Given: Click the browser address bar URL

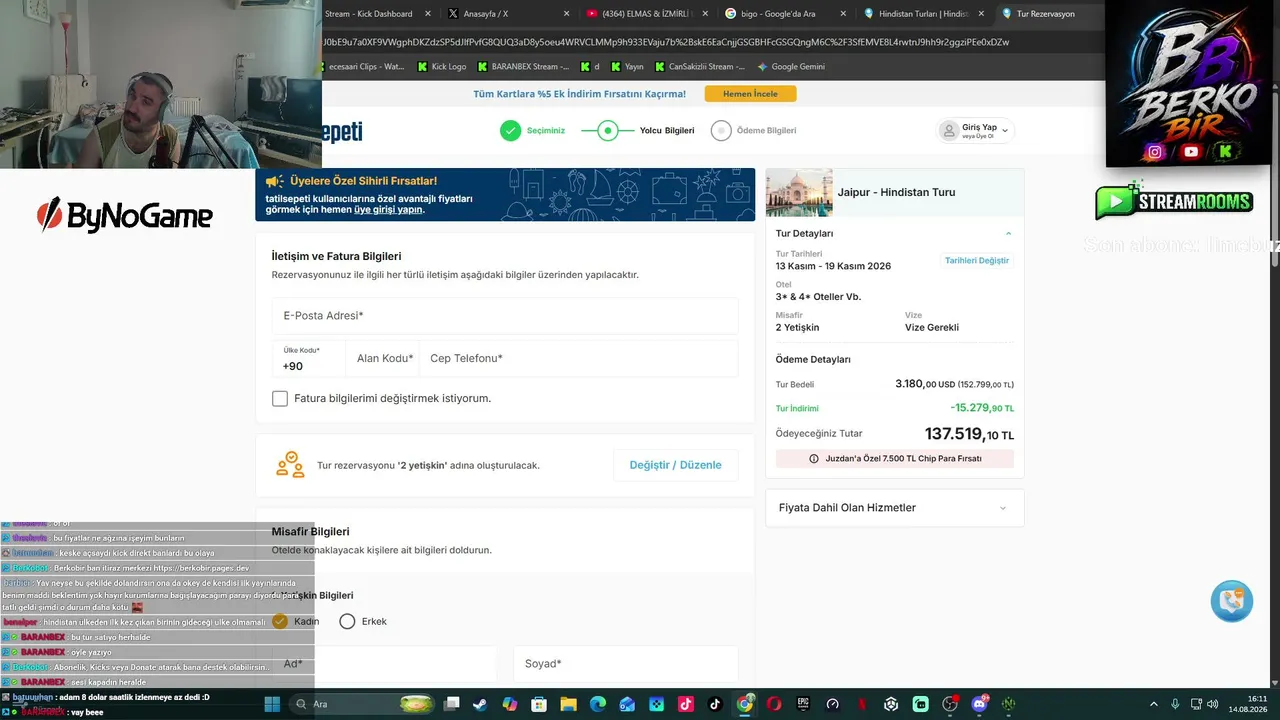Looking at the screenshot, I should click(x=665, y=42).
